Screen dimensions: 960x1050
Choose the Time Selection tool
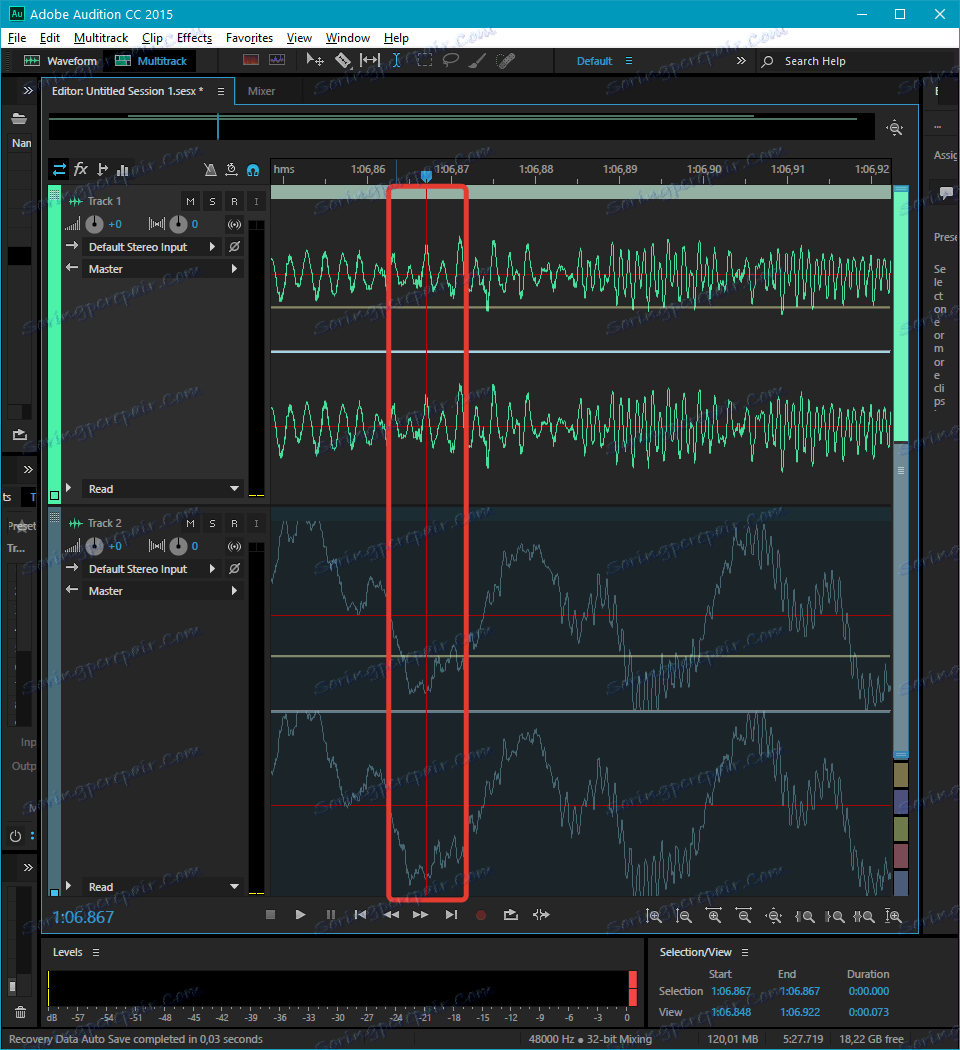(396, 61)
